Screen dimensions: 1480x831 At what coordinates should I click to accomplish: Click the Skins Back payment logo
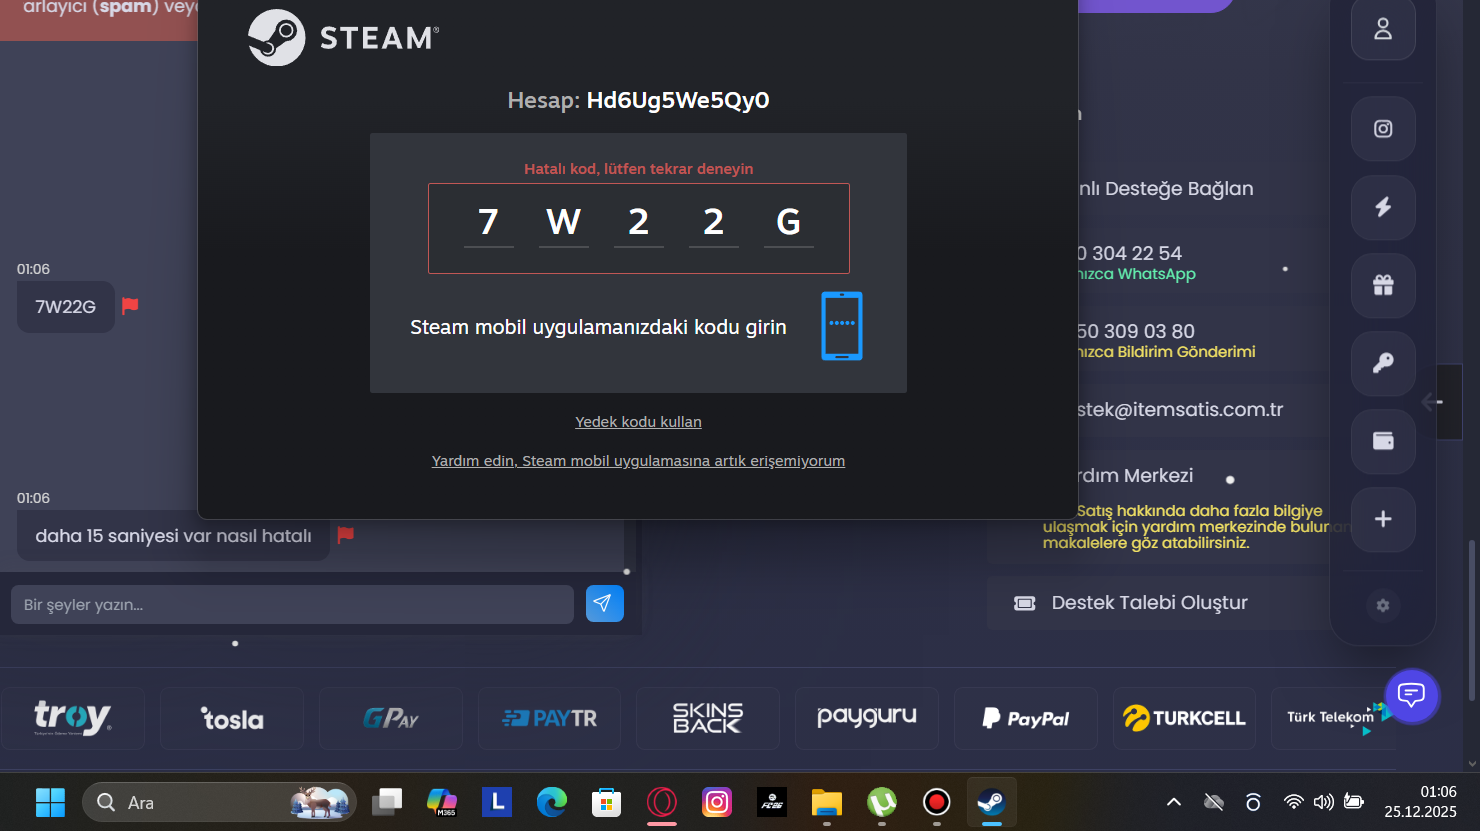708,718
